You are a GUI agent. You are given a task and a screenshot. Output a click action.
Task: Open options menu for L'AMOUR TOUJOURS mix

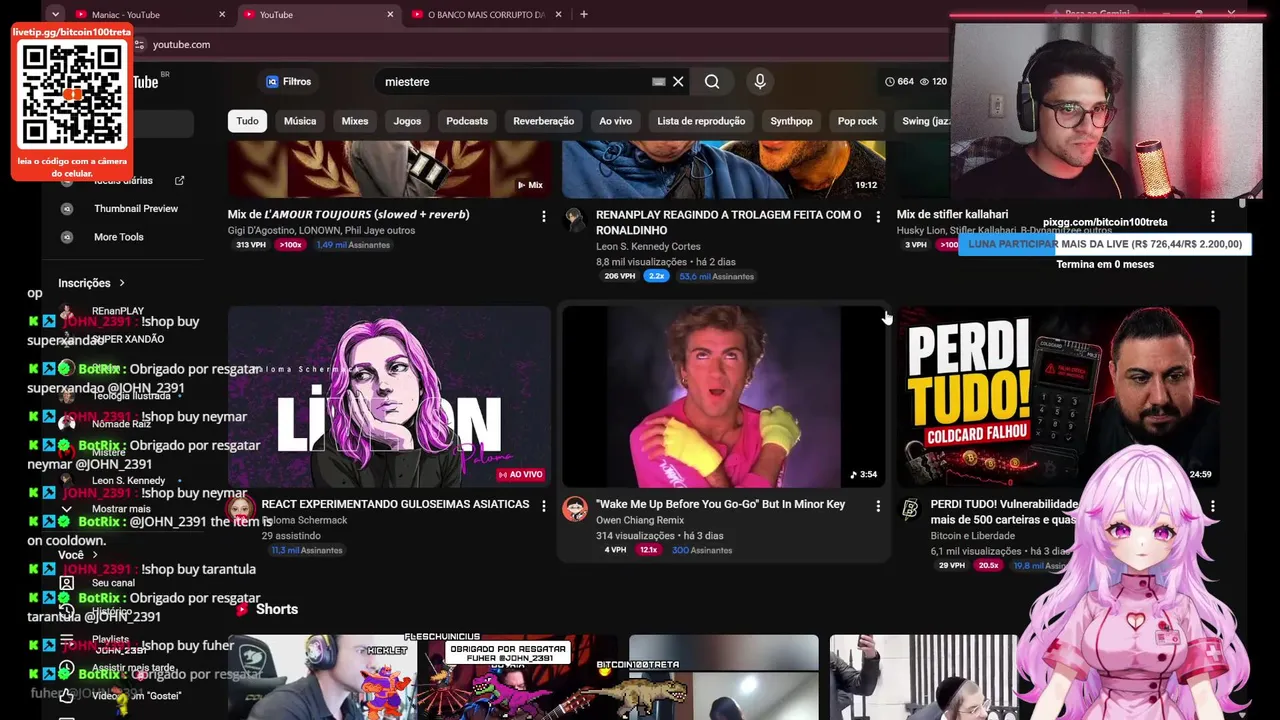point(544,216)
